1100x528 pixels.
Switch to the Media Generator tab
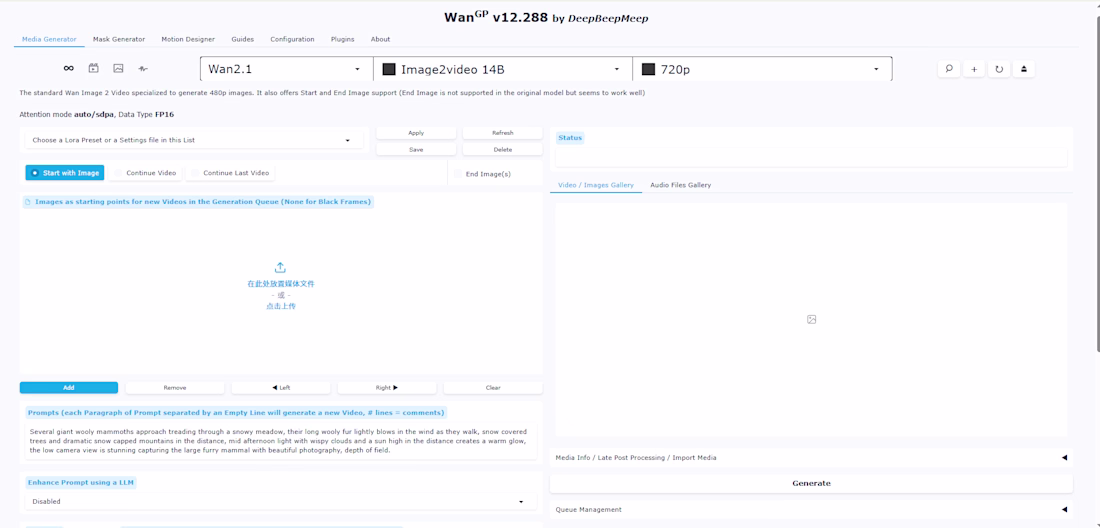(x=49, y=39)
